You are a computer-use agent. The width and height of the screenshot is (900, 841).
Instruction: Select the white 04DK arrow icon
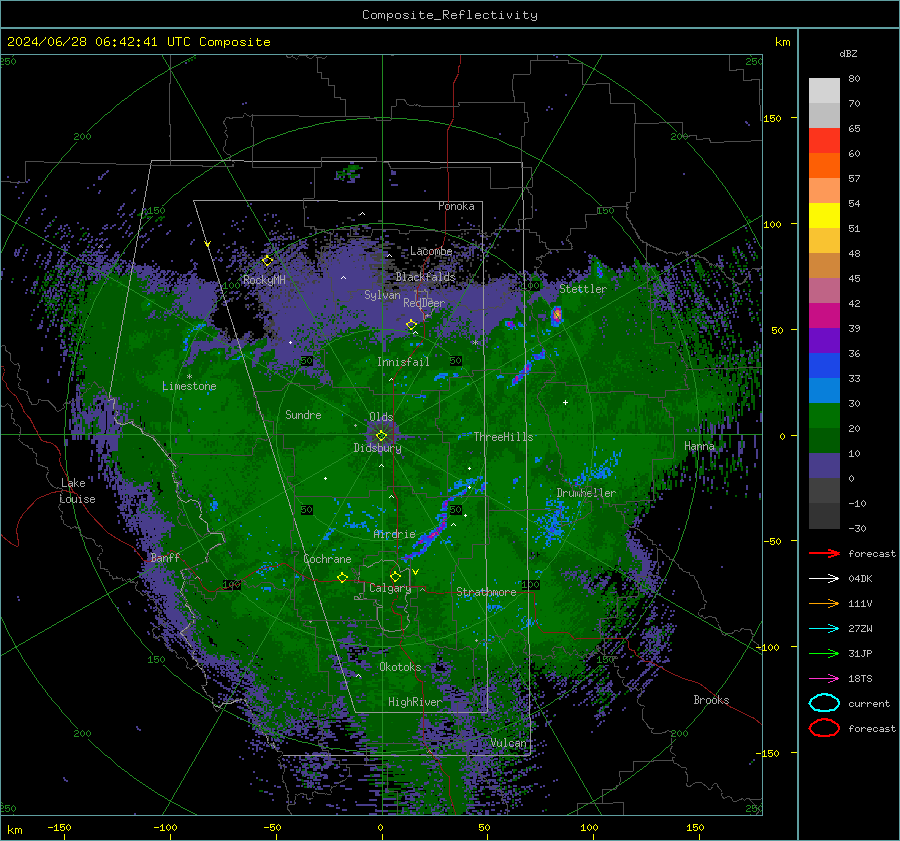[824, 579]
